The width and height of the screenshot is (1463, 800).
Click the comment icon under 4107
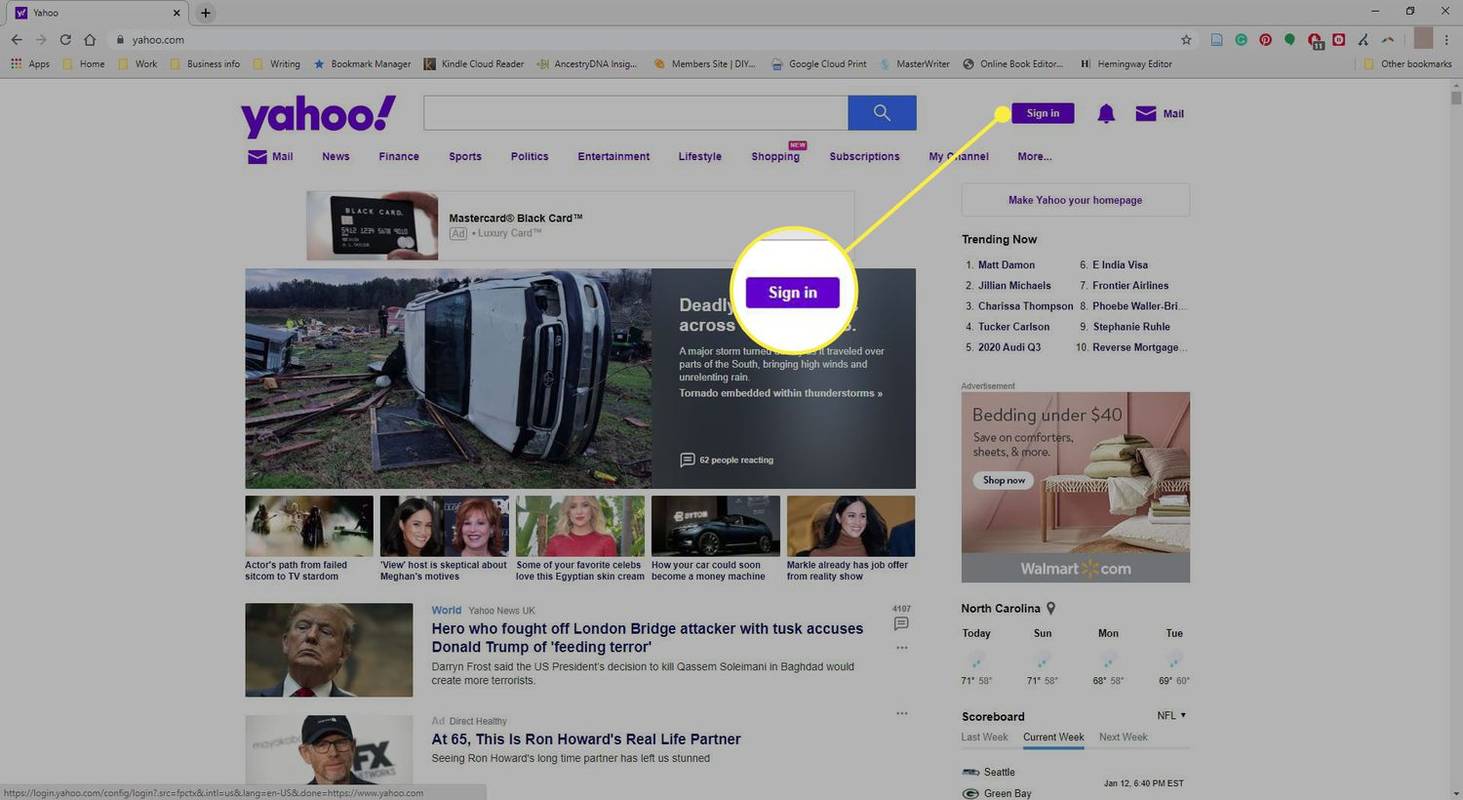pos(901,624)
